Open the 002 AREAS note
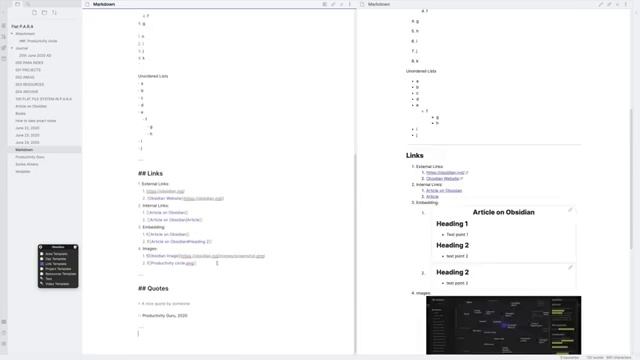The width and height of the screenshot is (640, 360). pyautogui.click(x=25, y=77)
